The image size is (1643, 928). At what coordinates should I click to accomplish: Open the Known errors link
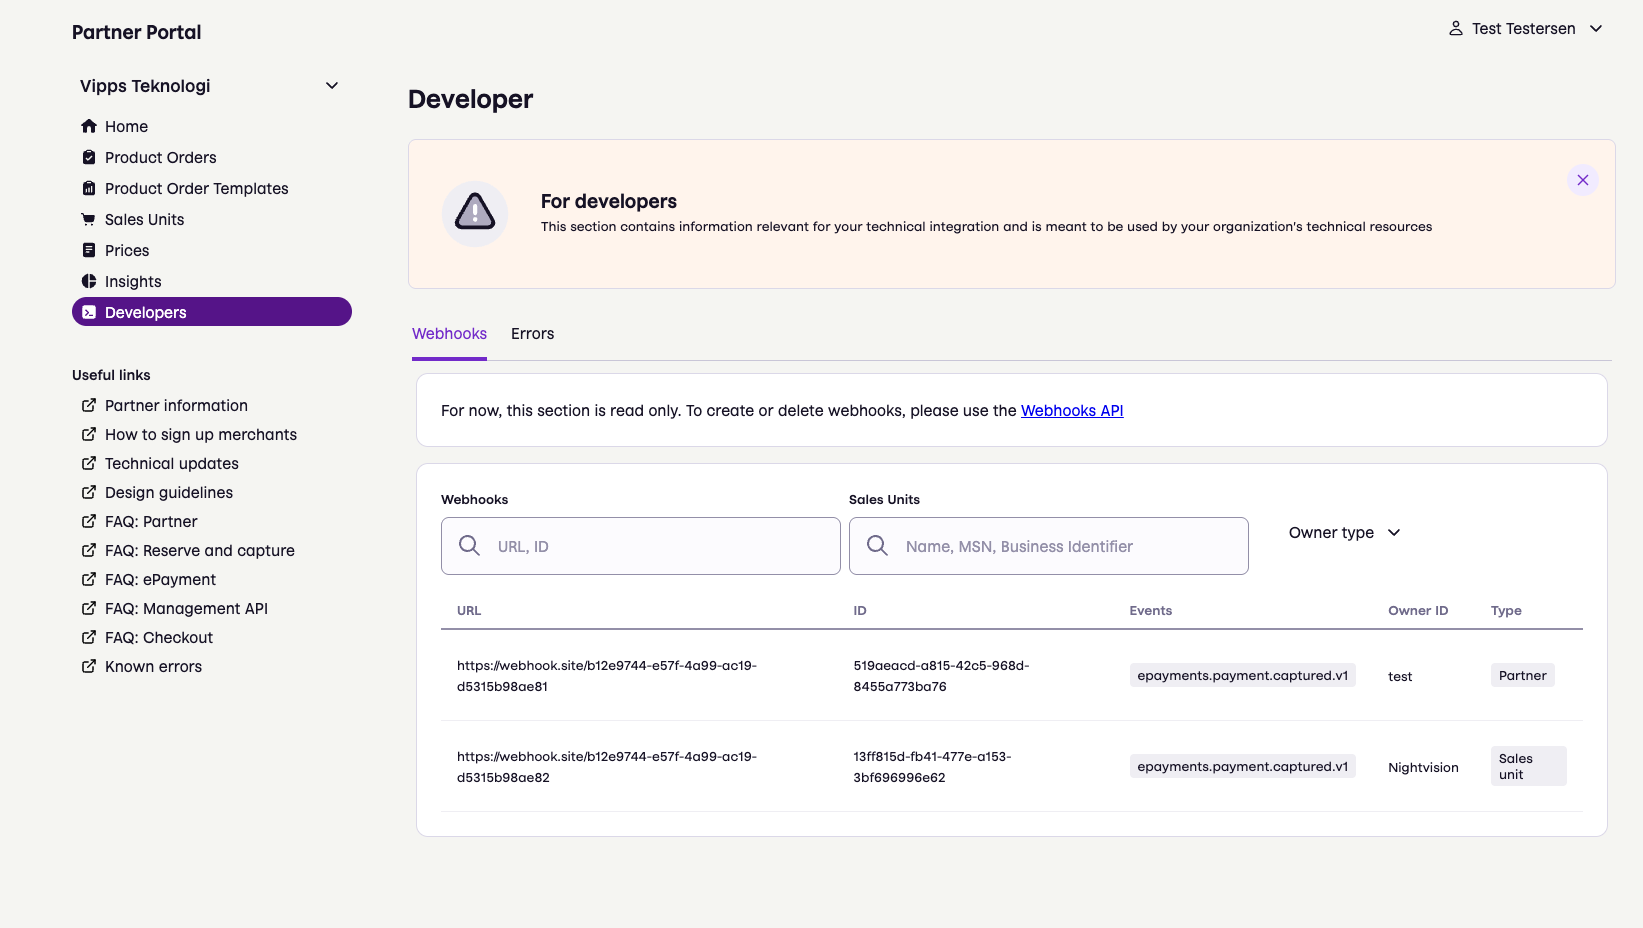click(153, 667)
